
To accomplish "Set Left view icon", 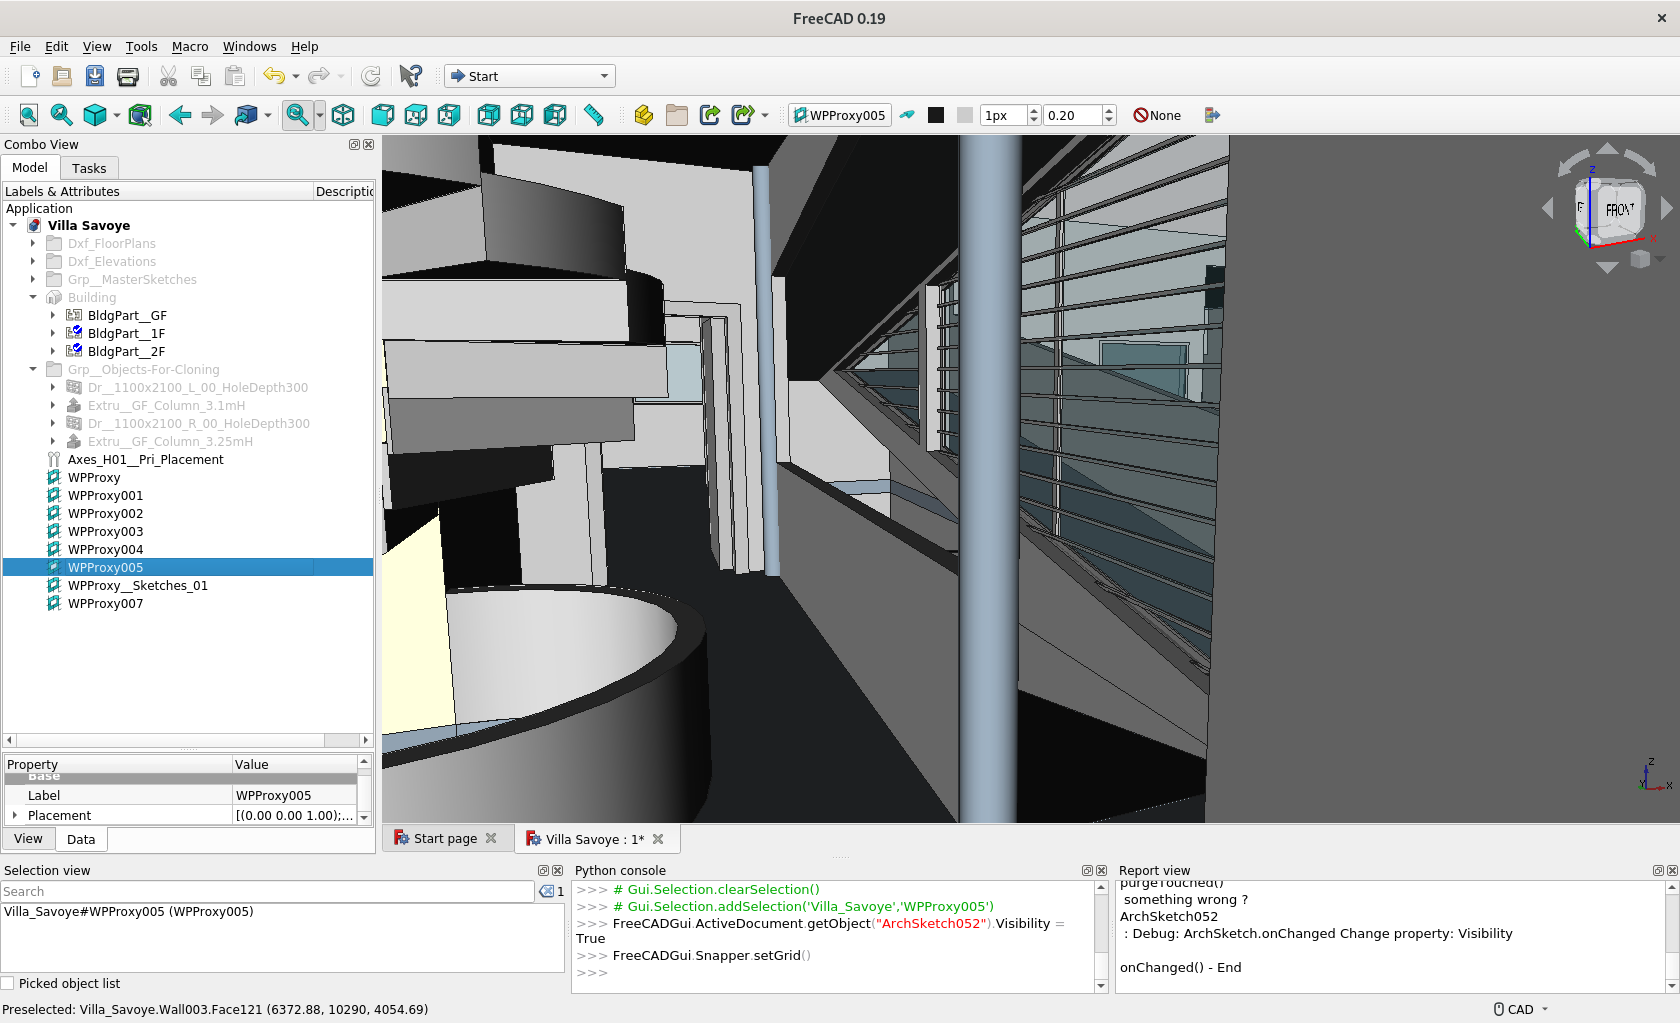I will pos(555,115).
